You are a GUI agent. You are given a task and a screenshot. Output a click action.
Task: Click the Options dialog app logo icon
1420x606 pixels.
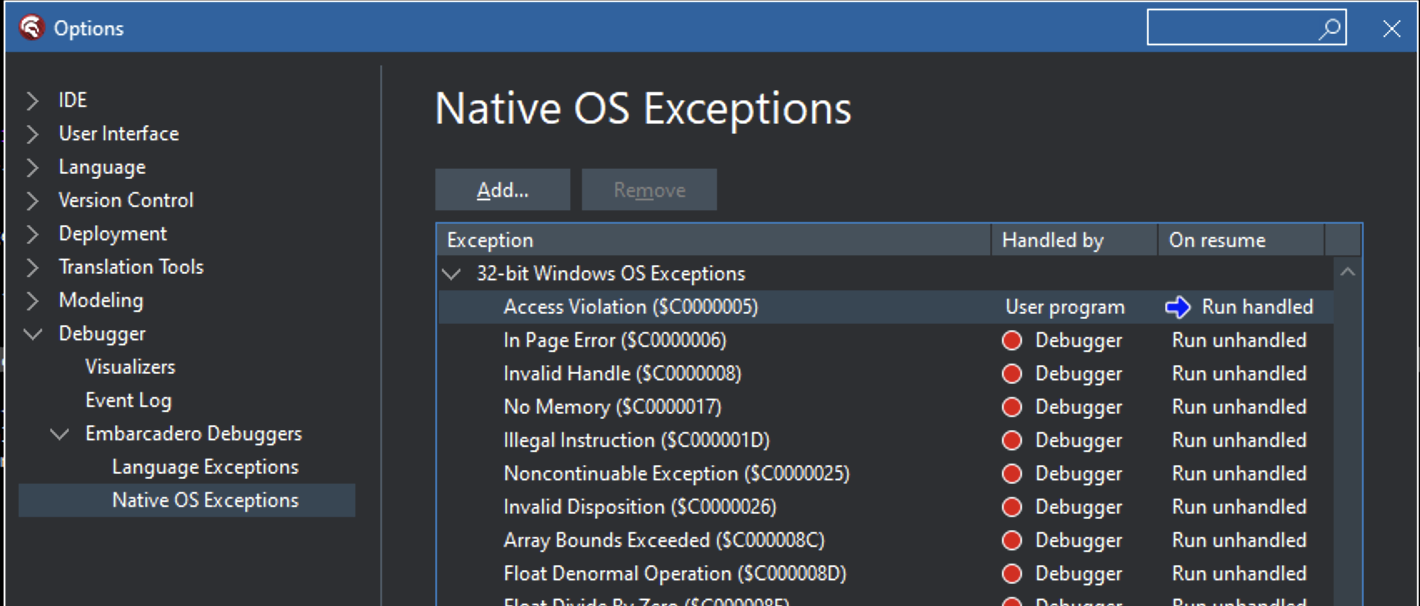tap(32, 28)
